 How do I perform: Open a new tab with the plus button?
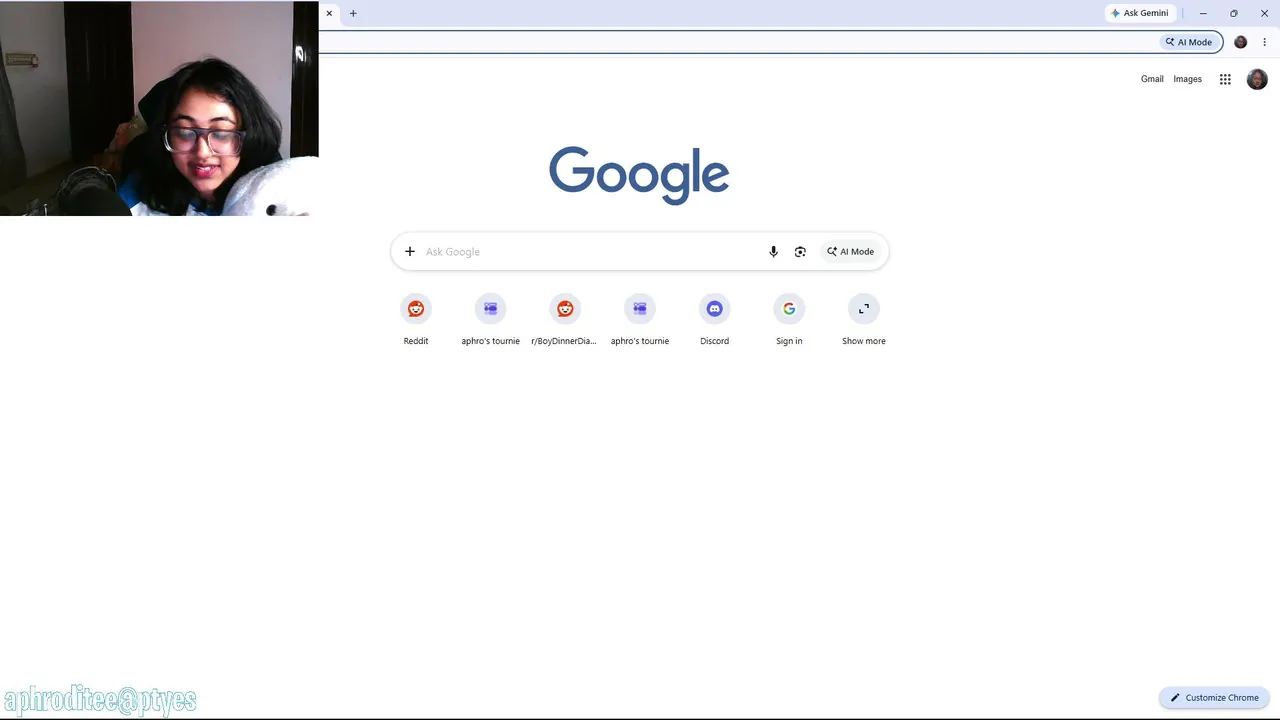point(353,13)
